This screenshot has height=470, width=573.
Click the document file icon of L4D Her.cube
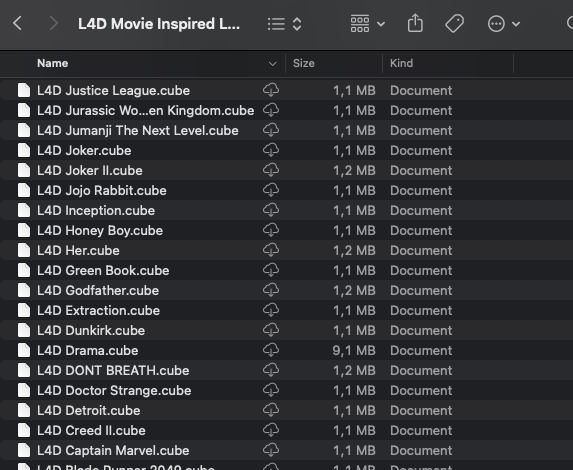24,250
